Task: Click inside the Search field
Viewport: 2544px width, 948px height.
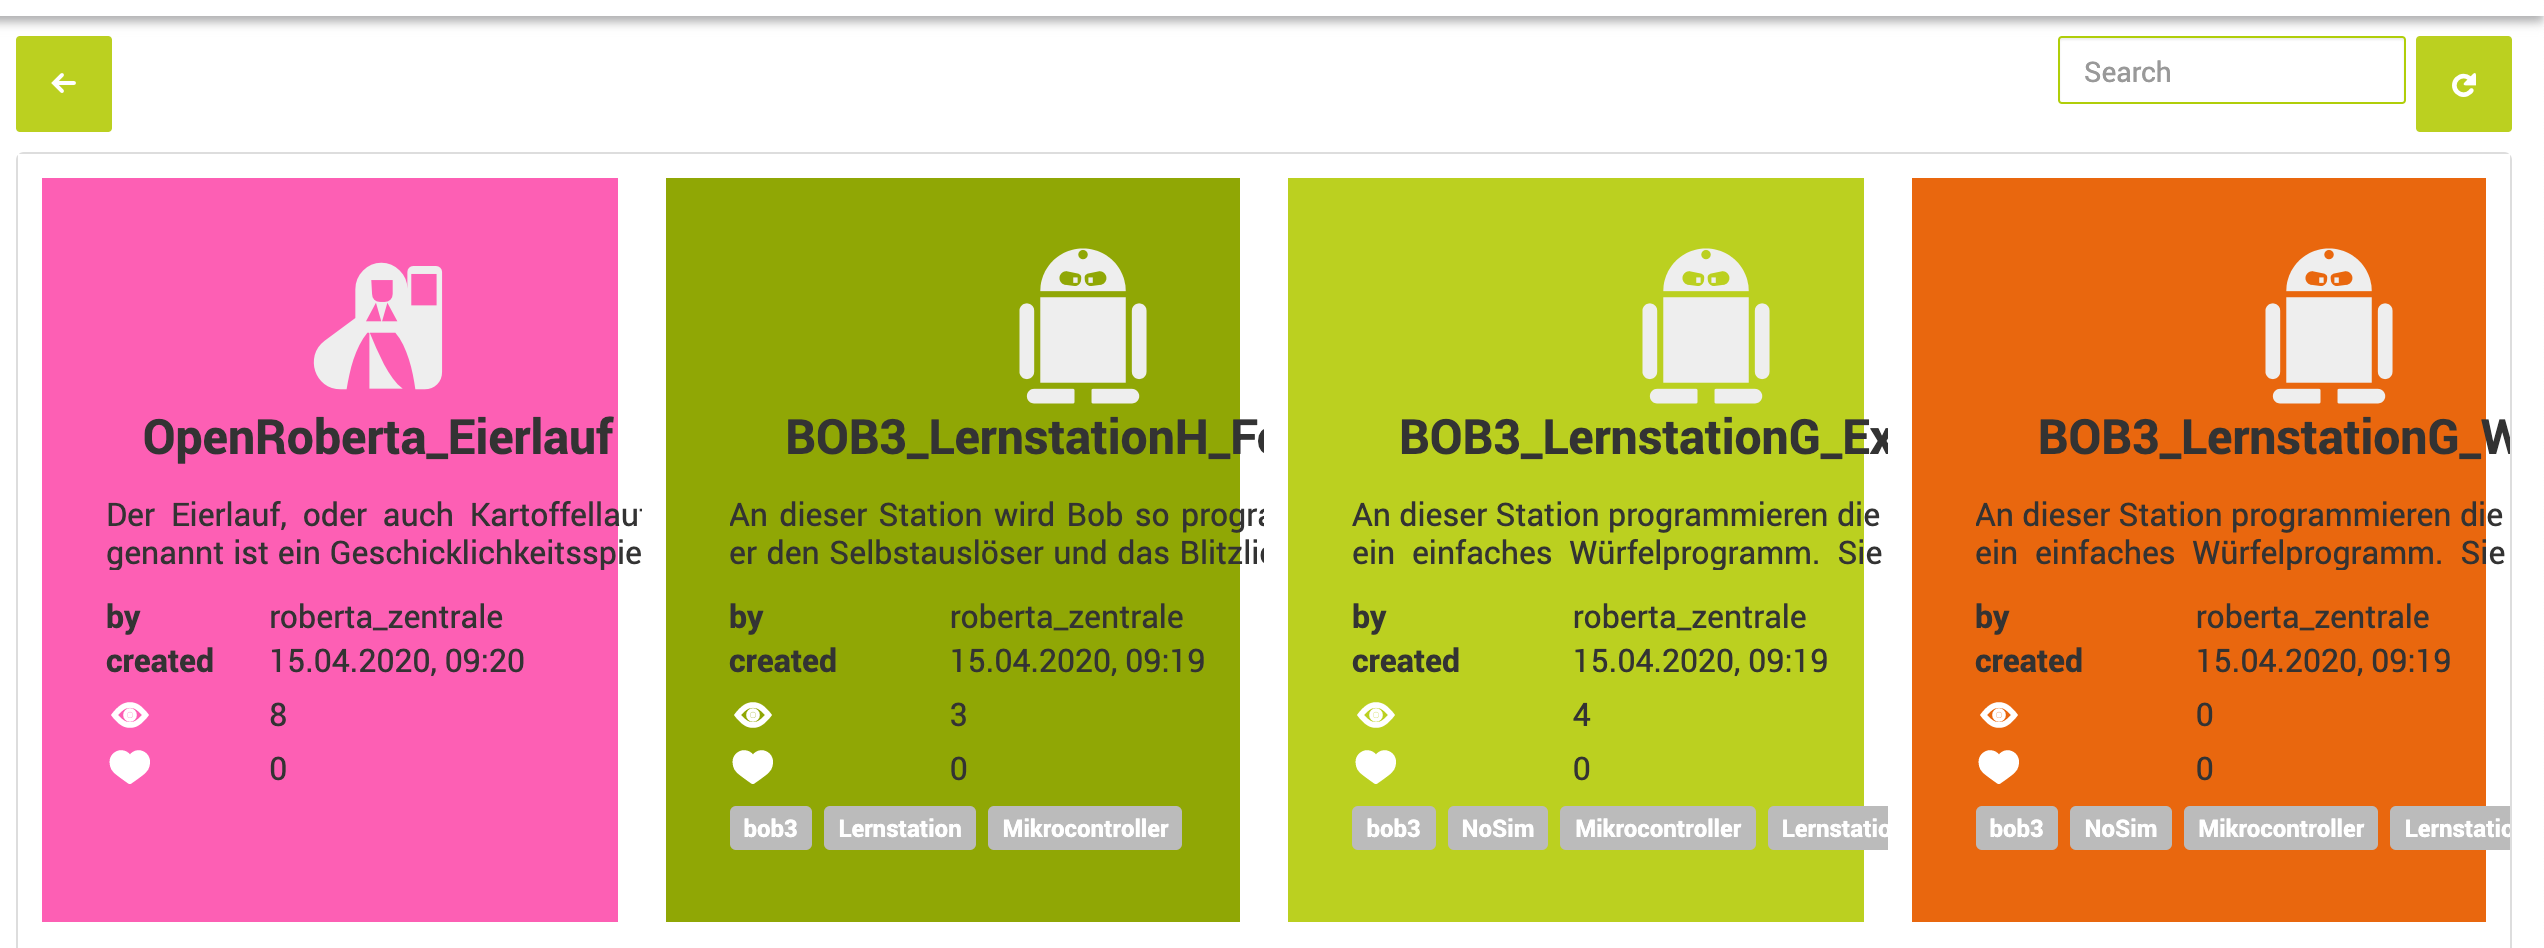Action: click(x=2230, y=71)
